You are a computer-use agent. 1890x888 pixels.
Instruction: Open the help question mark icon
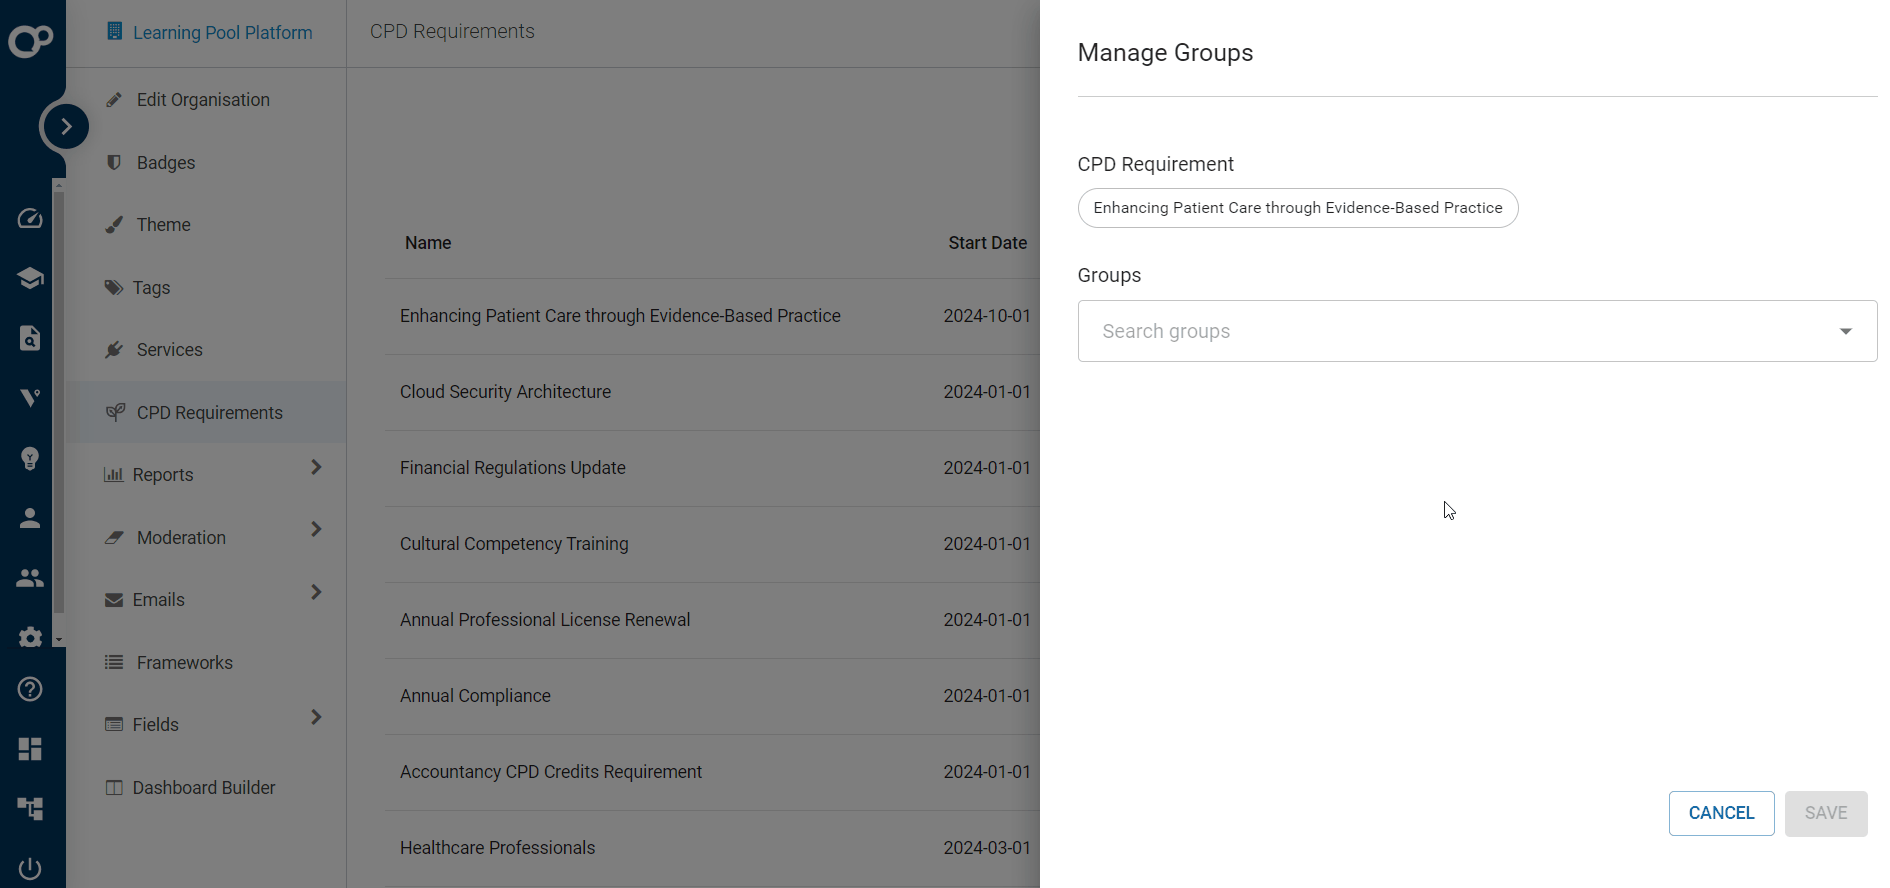[30, 689]
